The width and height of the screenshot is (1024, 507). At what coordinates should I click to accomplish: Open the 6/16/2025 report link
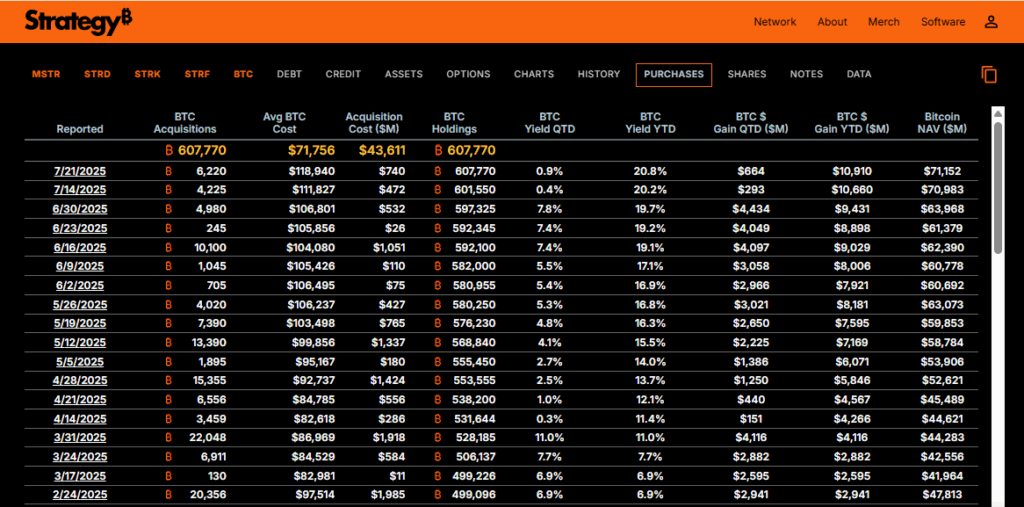coord(80,248)
